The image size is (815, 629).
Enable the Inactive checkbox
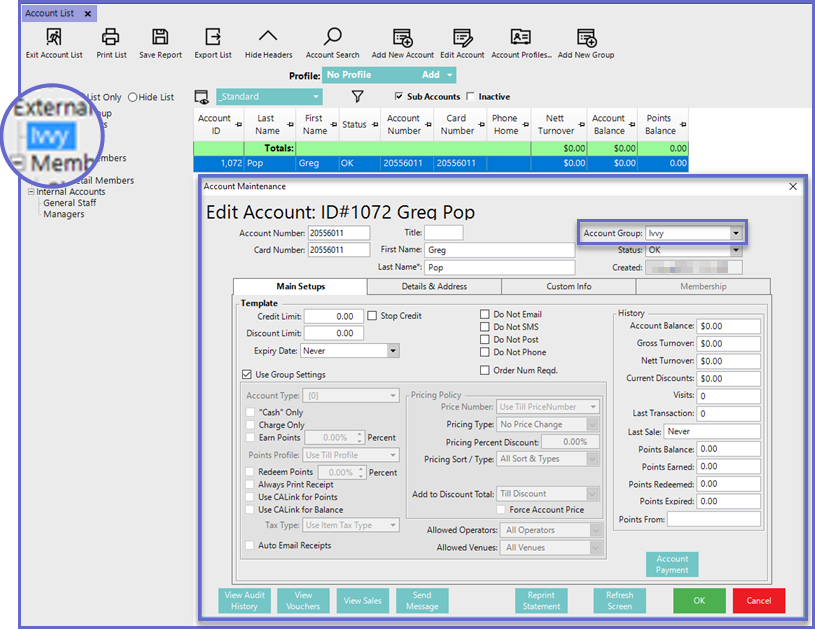[470, 96]
